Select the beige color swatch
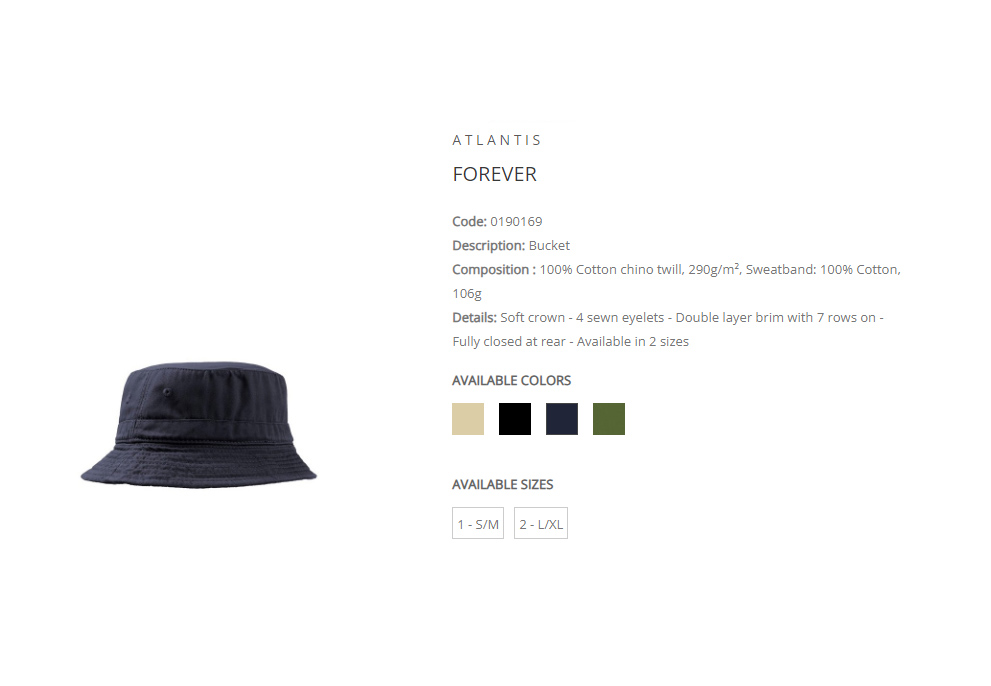 point(468,419)
